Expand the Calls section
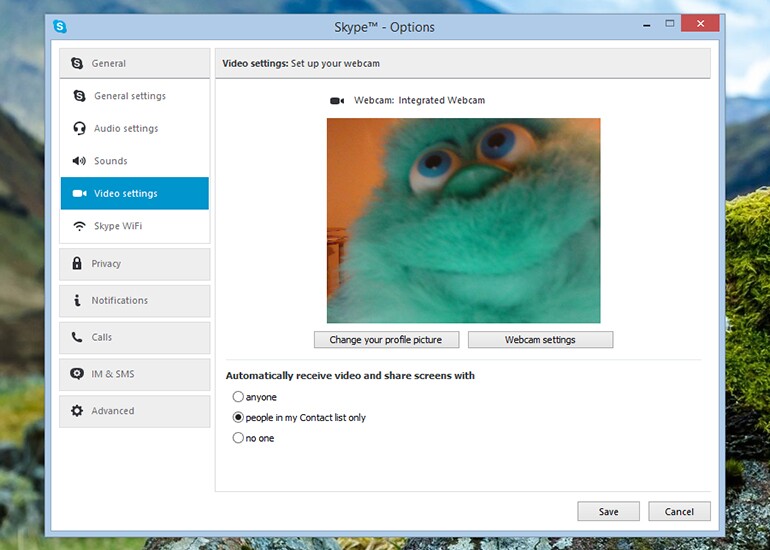The image size is (770, 550). pyautogui.click(x=135, y=337)
